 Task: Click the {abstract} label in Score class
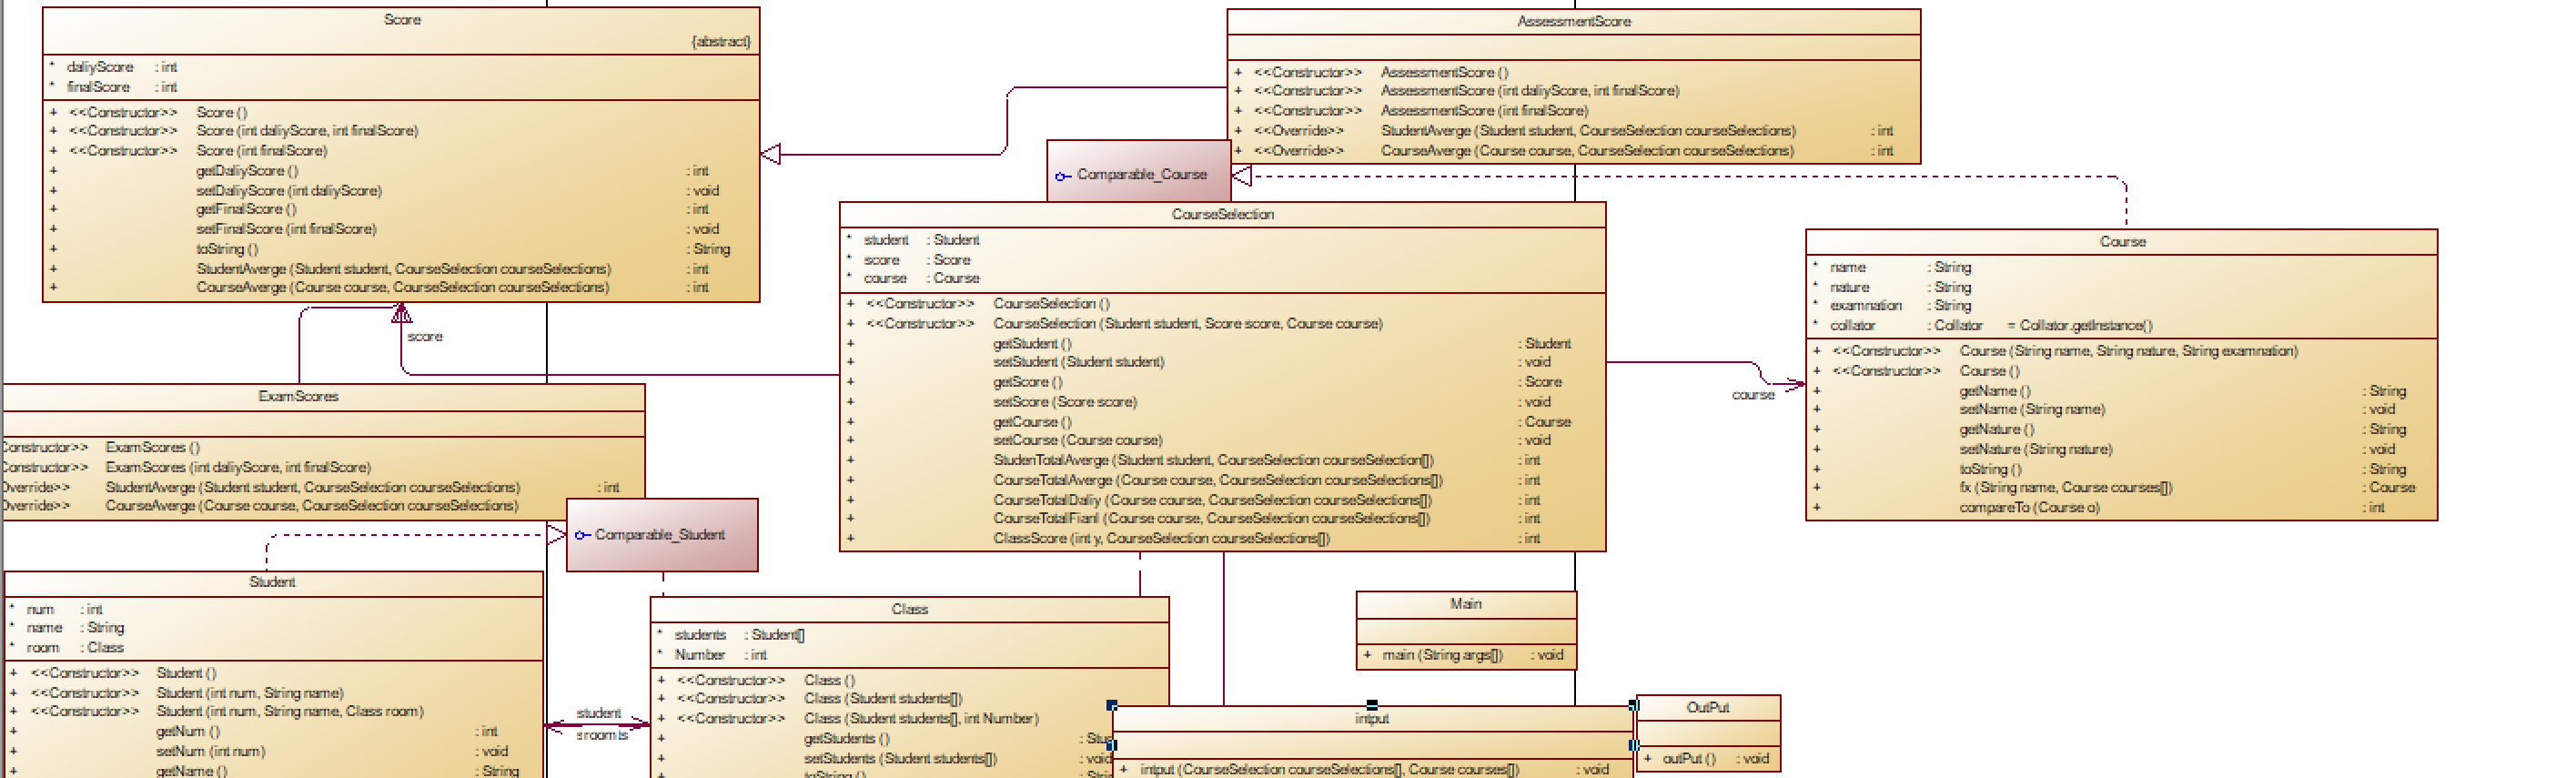coord(721,42)
